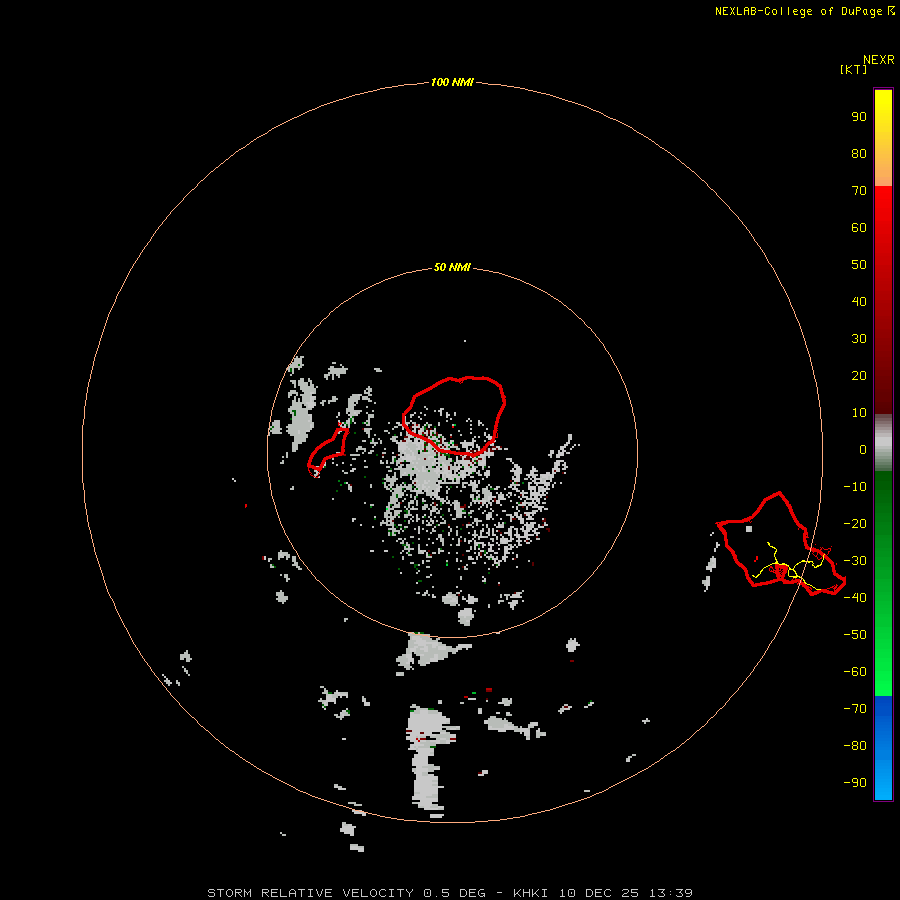The width and height of the screenshot is (900, 900).
Task: Click the 90 value on the velocity scale
Action: 859,117
